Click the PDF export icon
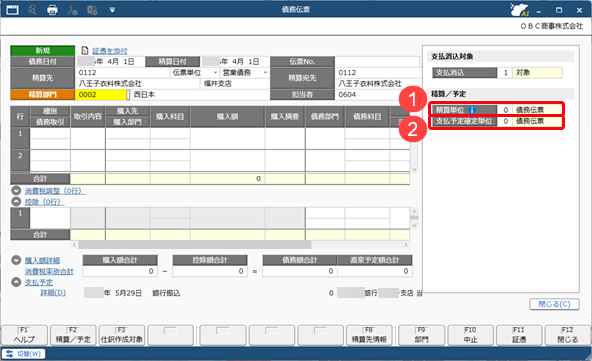592x361 pixels. [72, 10]
